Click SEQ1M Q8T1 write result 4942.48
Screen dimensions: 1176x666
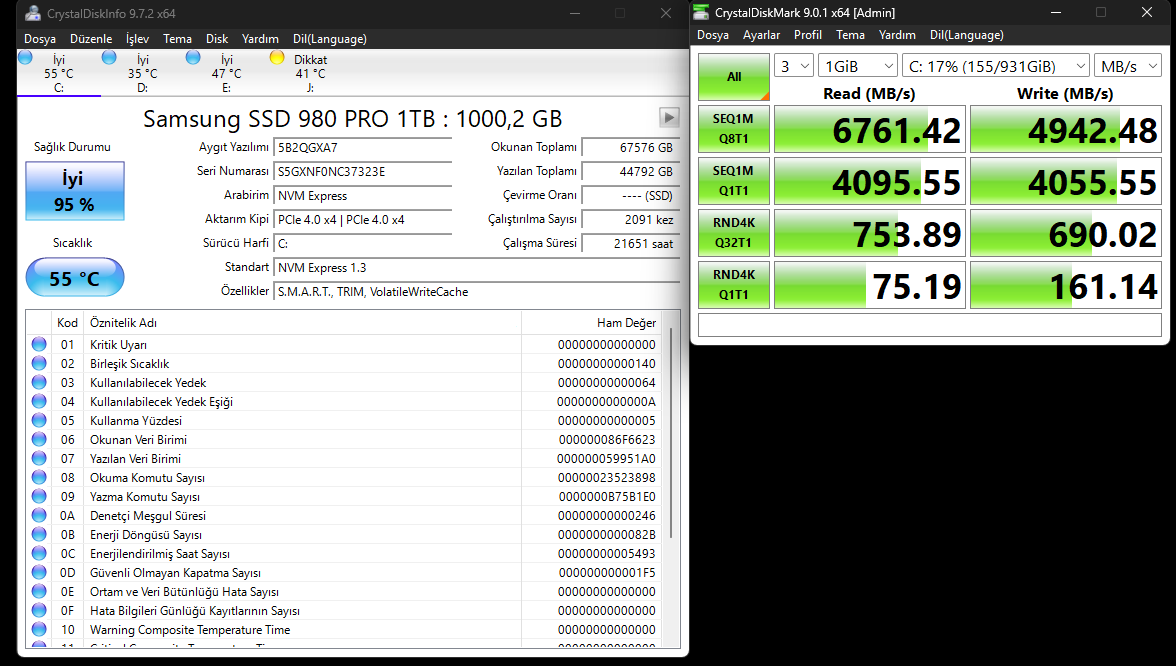point(1066,129)
